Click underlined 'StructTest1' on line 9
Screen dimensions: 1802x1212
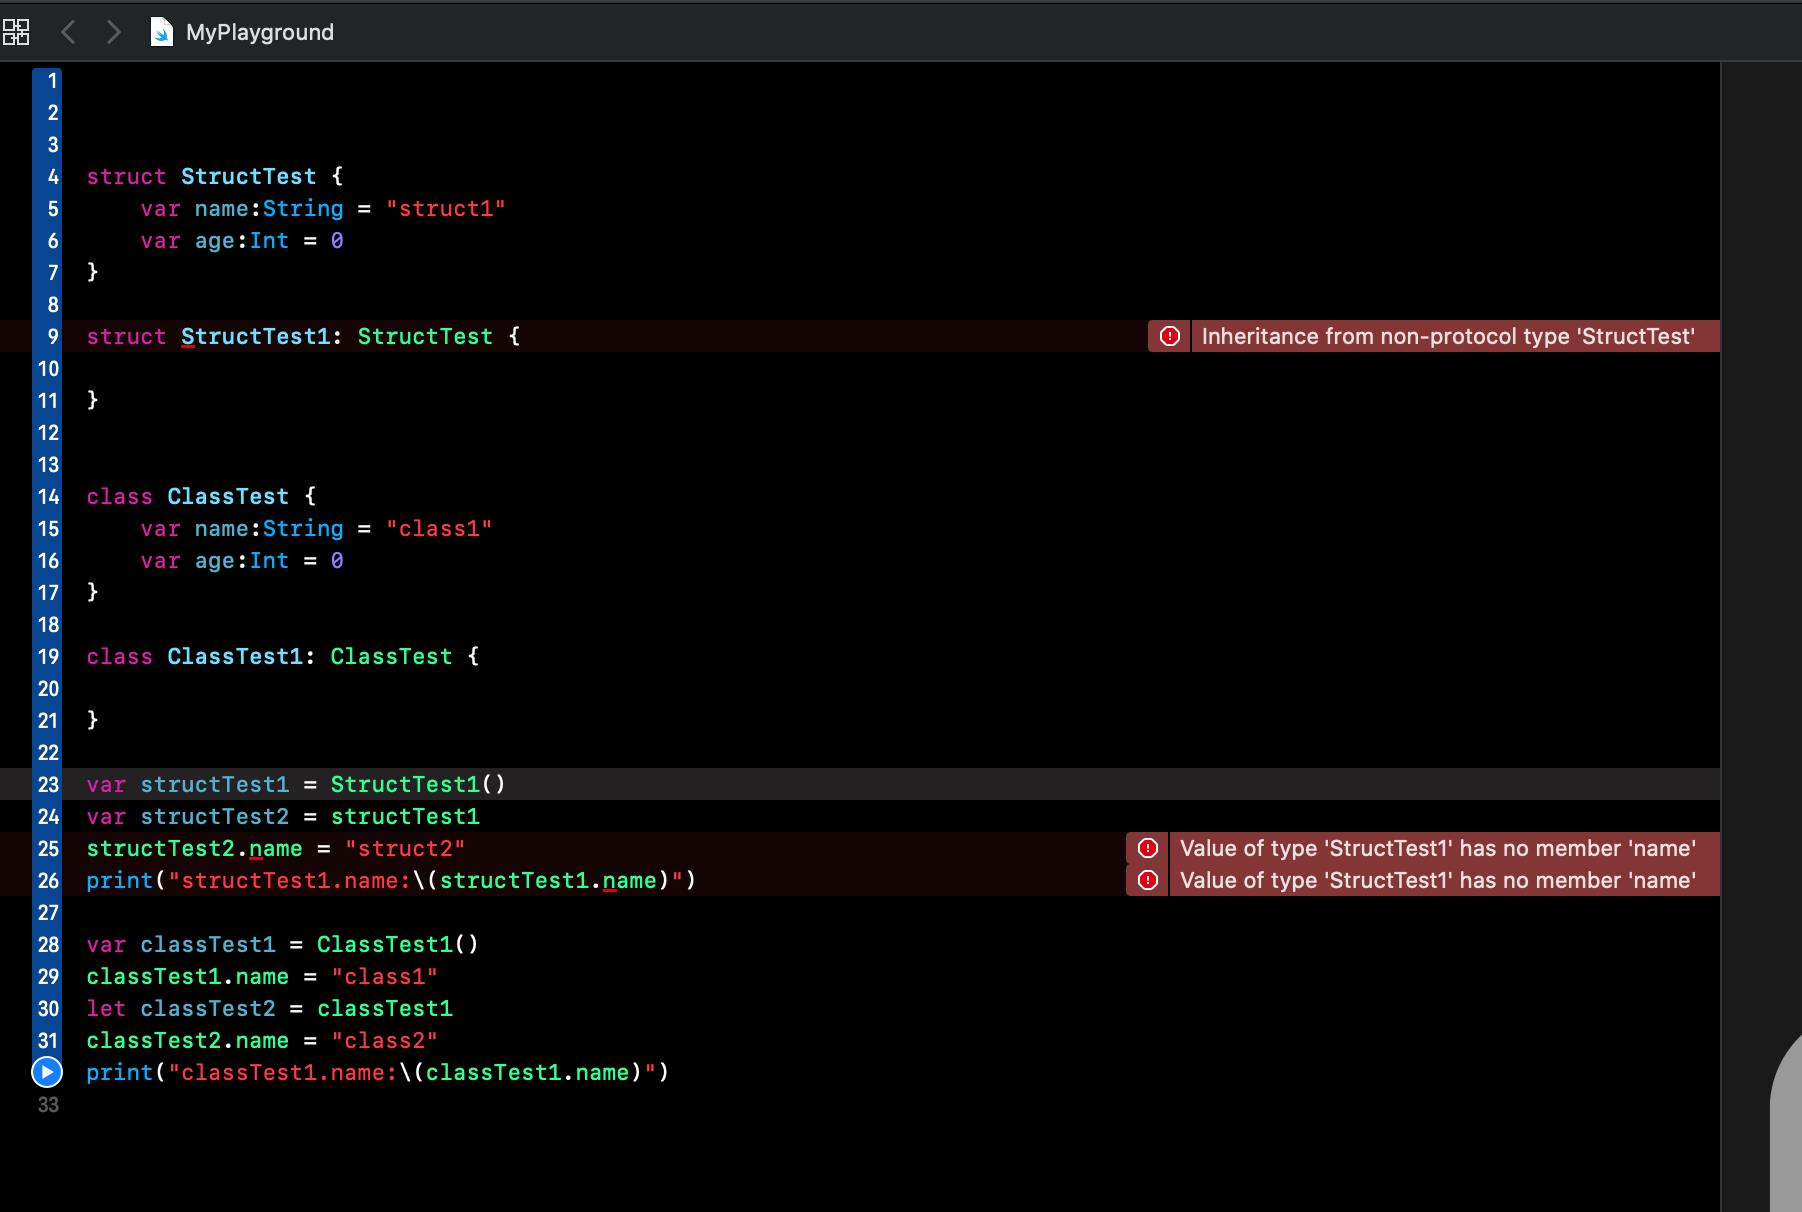point(255,336)
